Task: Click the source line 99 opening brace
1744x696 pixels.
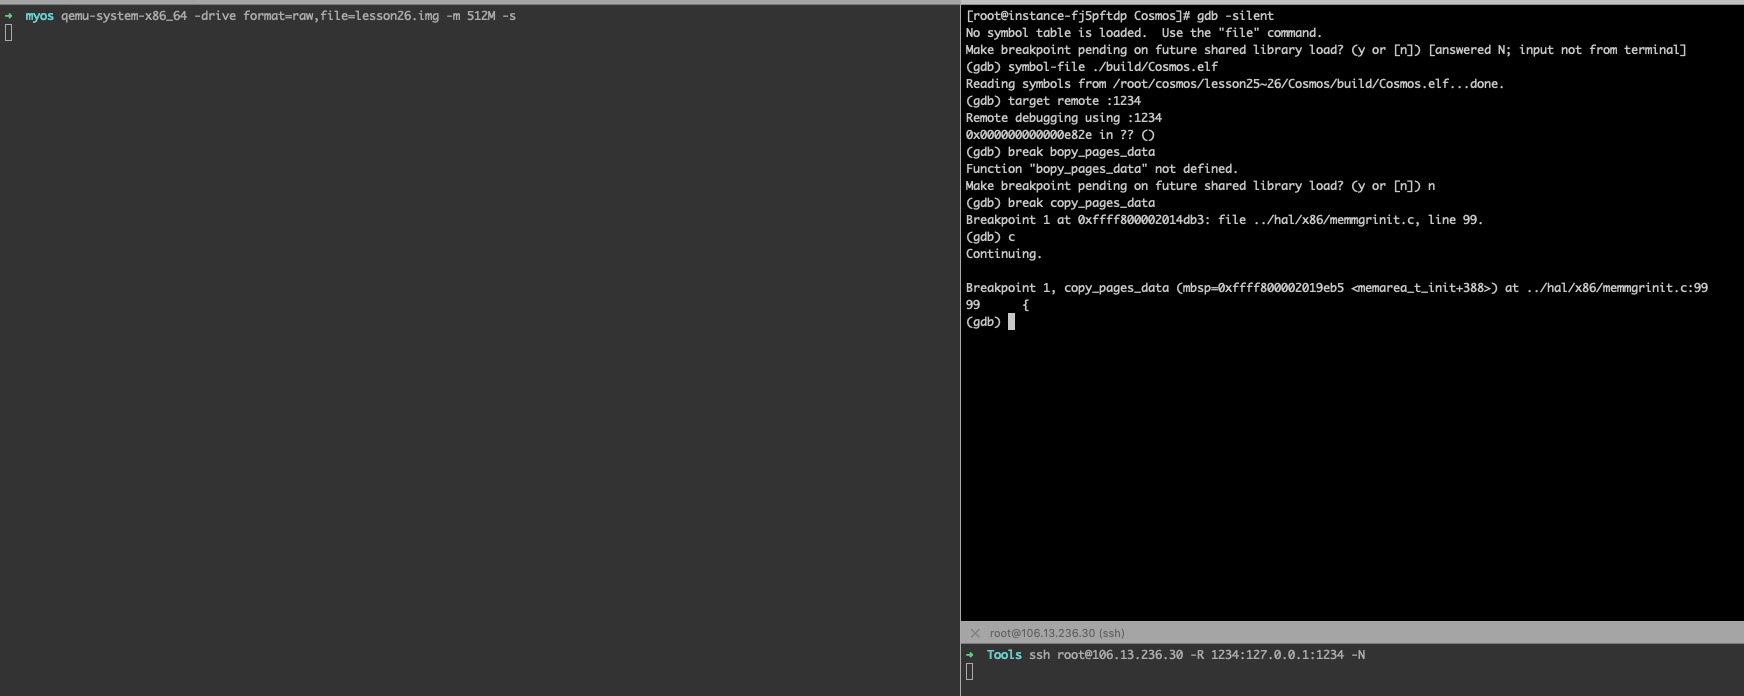Action: (1025, 305)
